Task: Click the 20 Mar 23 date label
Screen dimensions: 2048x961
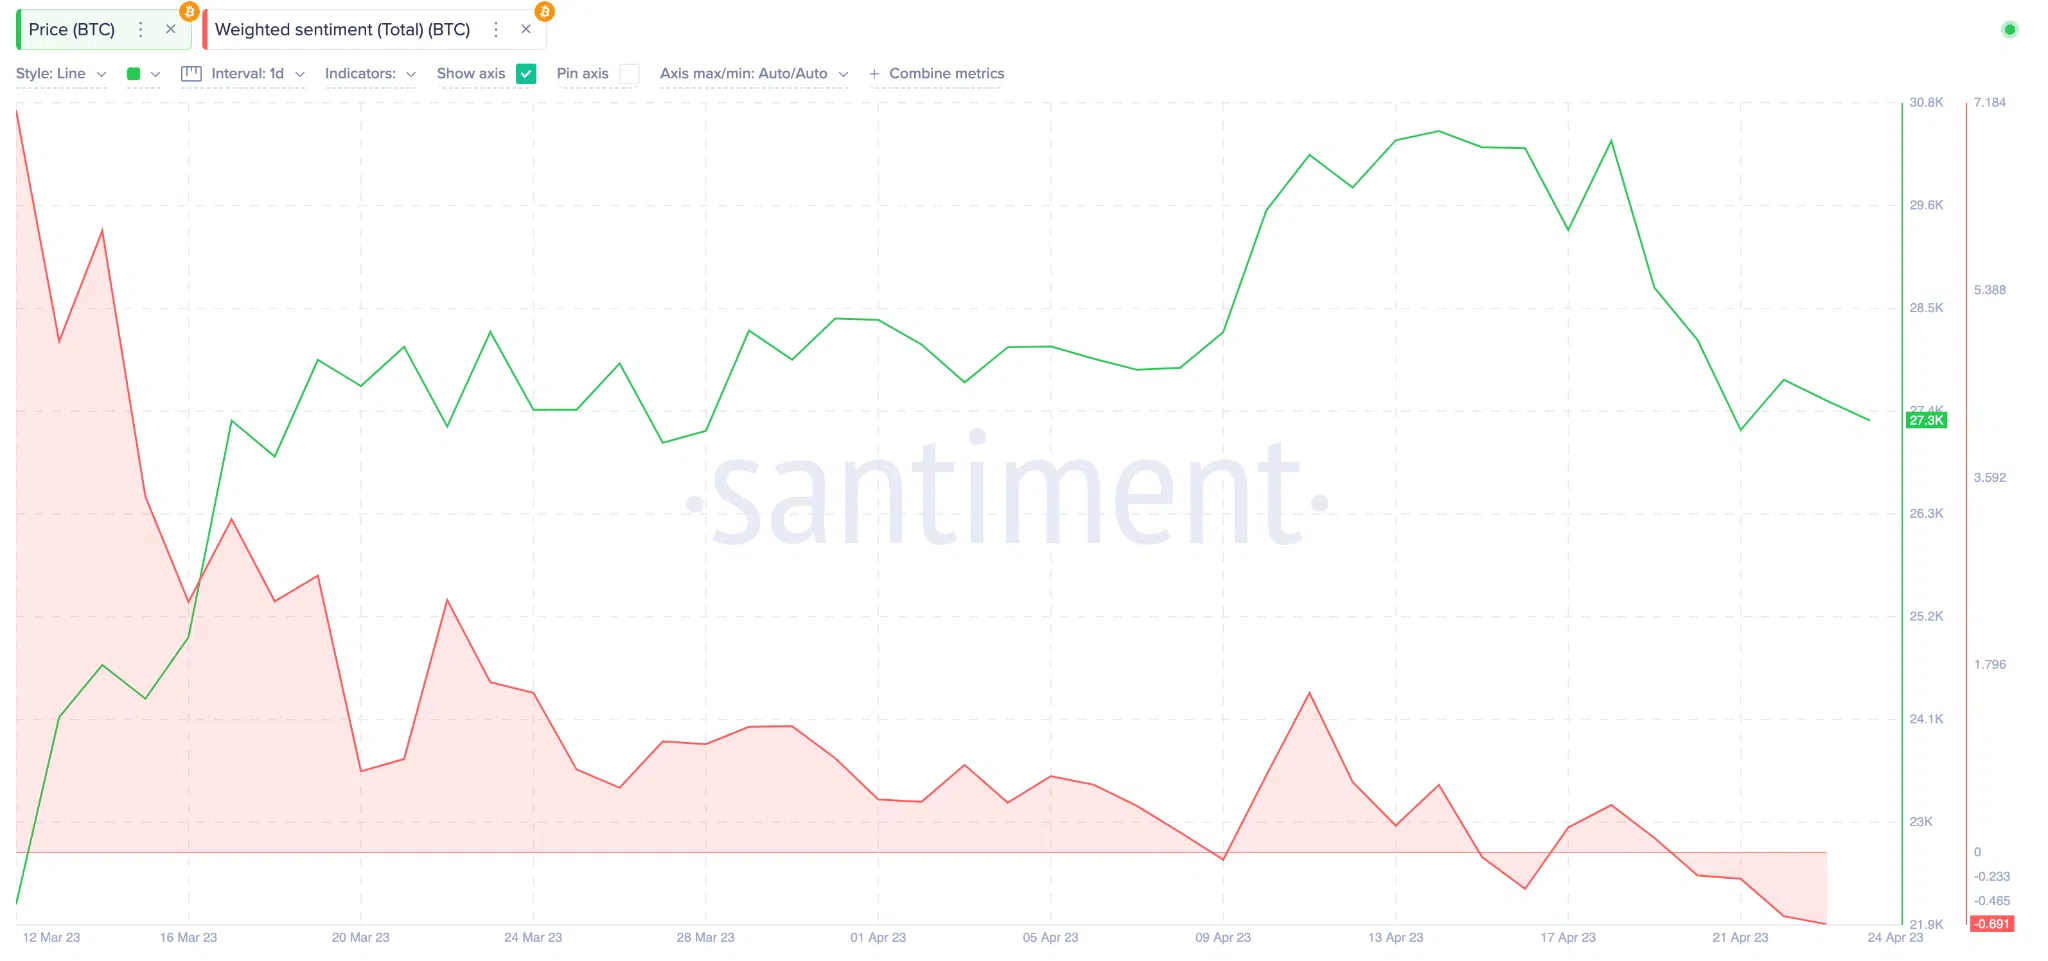Action: 361,938
